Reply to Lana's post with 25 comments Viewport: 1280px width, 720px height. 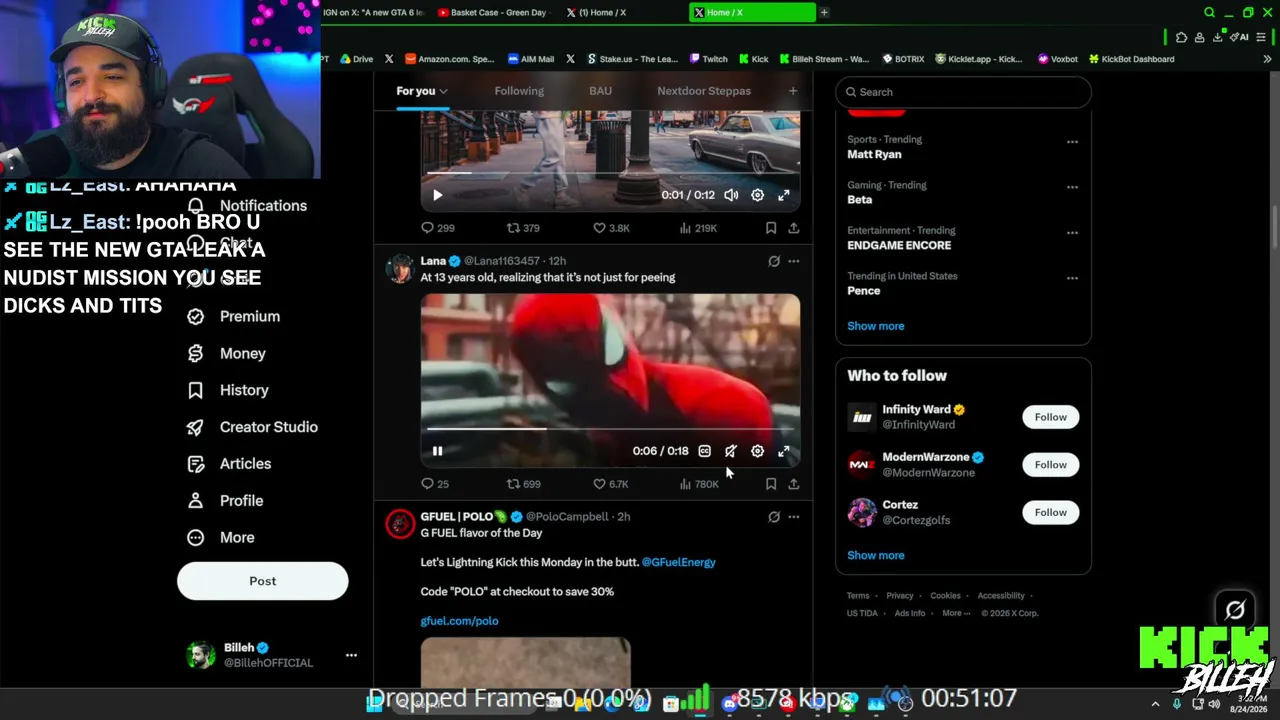click(x=435, y=484)
